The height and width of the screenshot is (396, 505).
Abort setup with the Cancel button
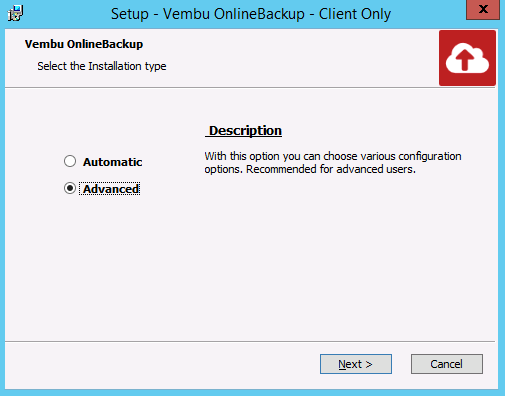click(447, 364)
